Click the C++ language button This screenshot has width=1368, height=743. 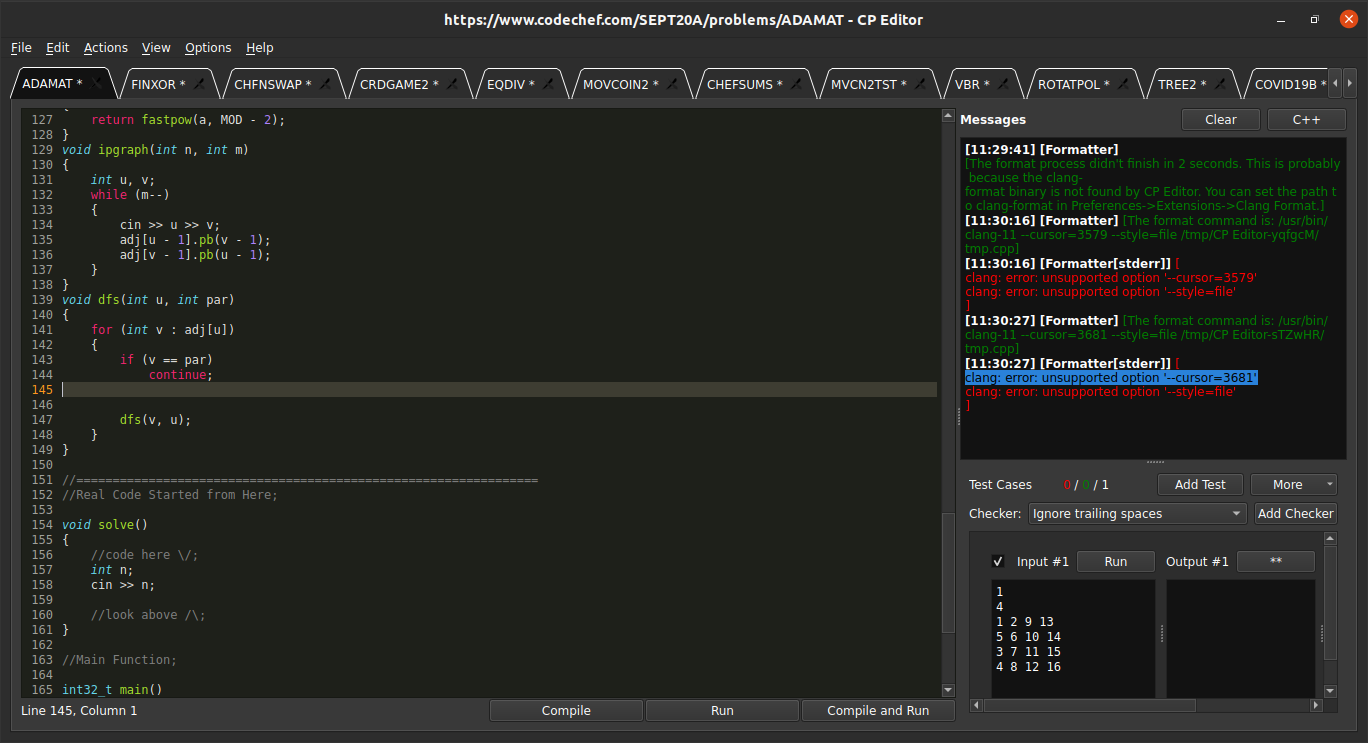pyautogui.click(x=1306, y=119)
